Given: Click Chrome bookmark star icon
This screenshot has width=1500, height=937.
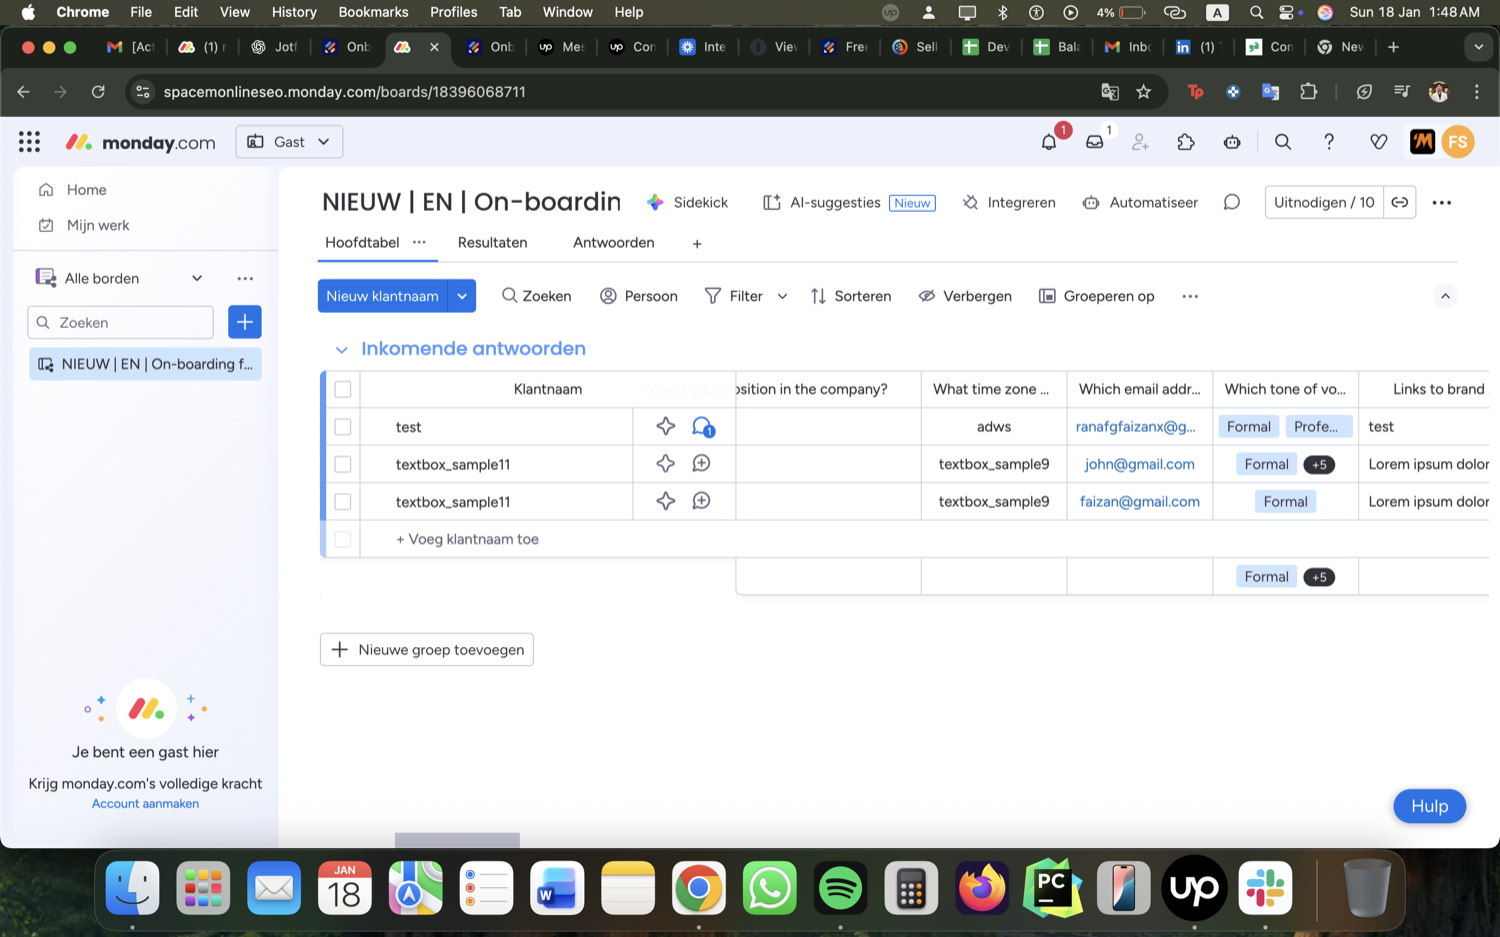Looking at the screenshot, I should point(1144,92).
